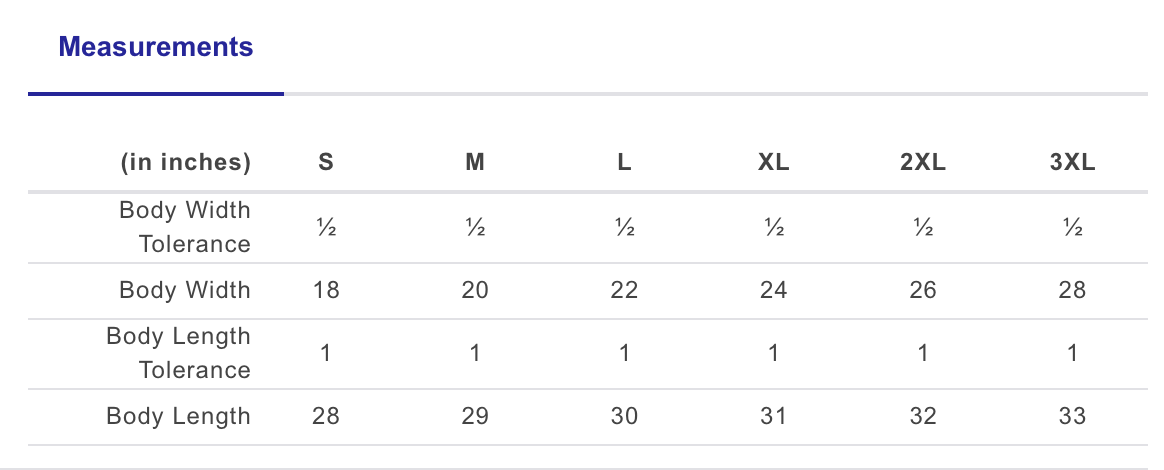Click the (in inches) header label
The width and height of the screenshot is (1164, 470).
click(186, 163)
